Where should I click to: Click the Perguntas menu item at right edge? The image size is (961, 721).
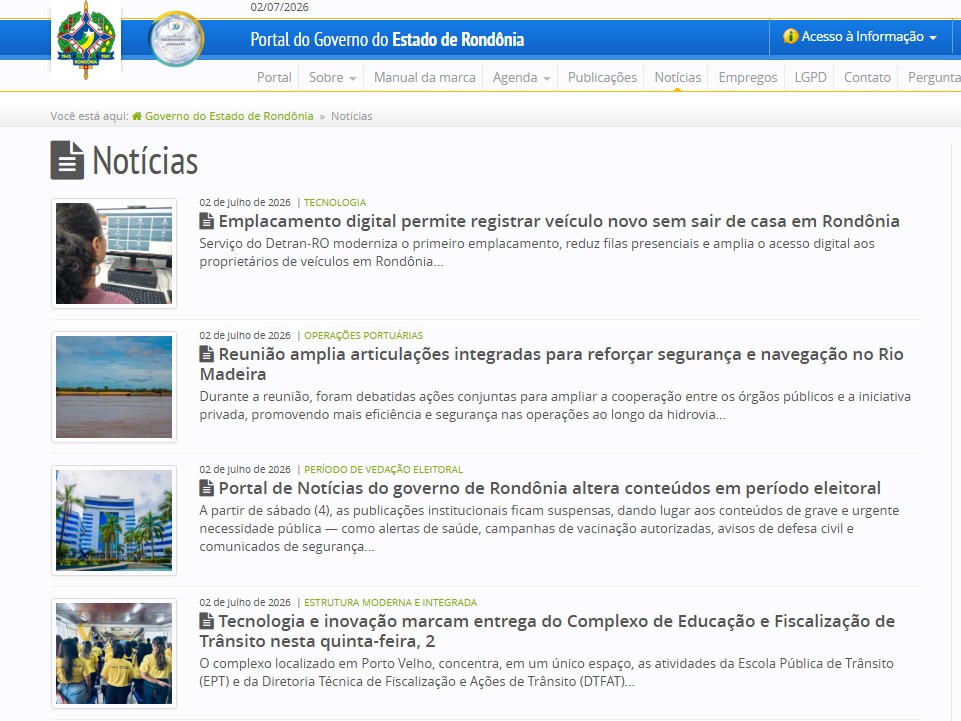point(933,77)
